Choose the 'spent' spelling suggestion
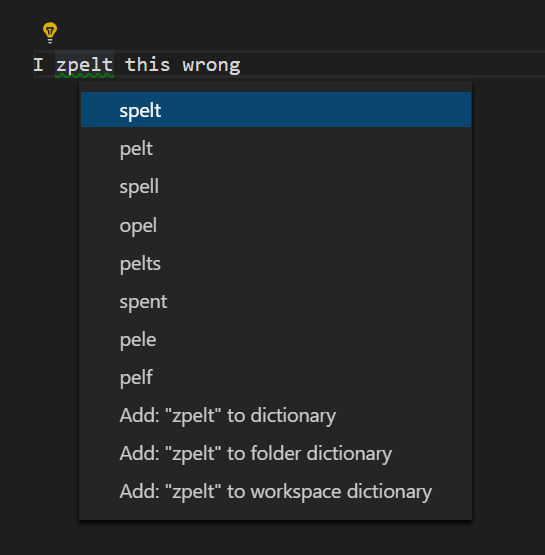The height and width of the screenshot is (555, 545). click(276, 302)
